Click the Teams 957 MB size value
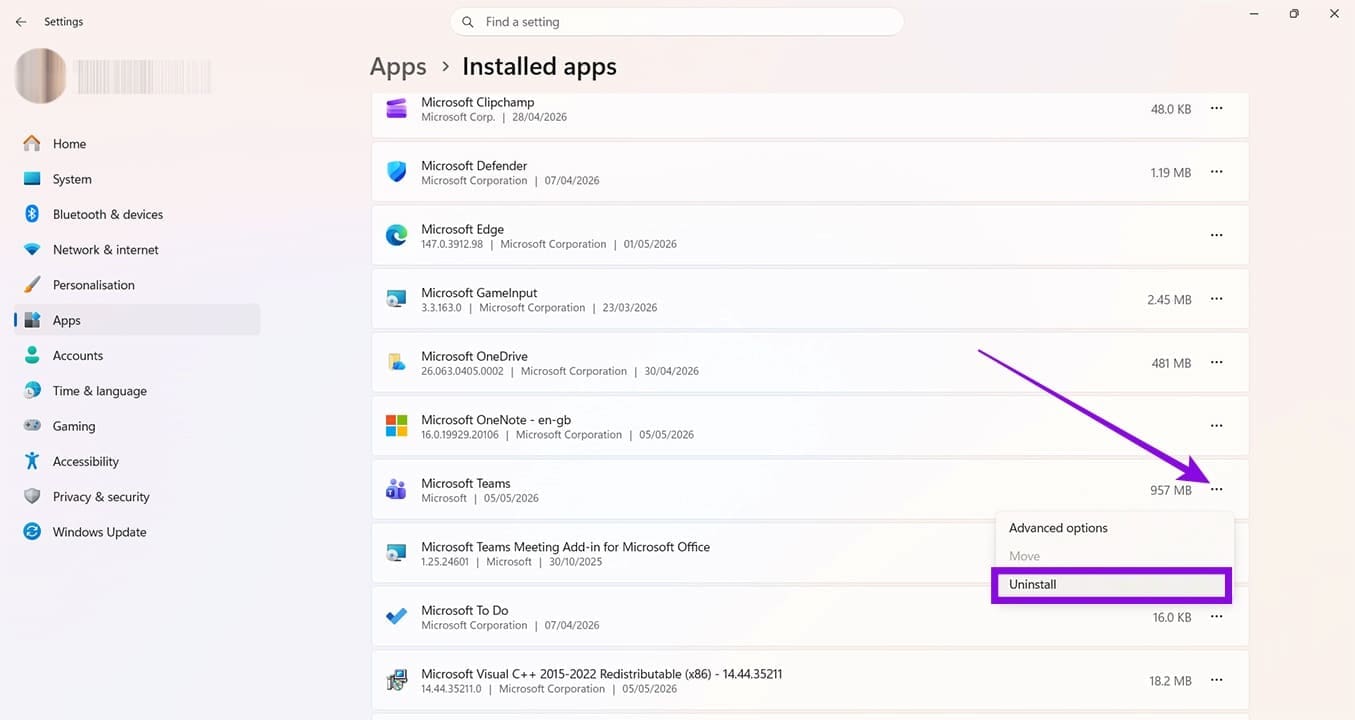1355x720 pixels. click(1171, 490)
